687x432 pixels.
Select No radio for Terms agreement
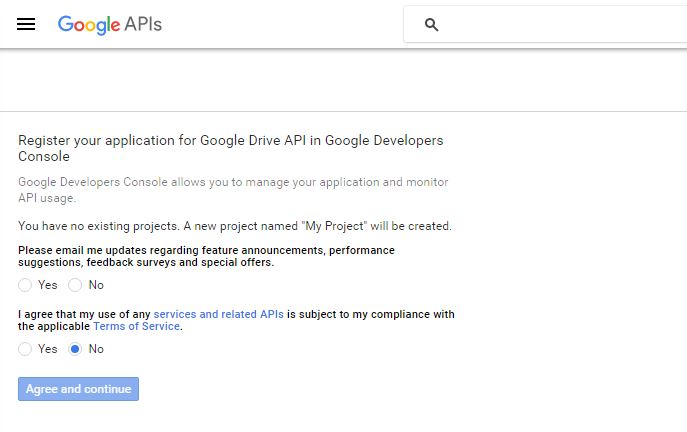(x=75, y=349)
